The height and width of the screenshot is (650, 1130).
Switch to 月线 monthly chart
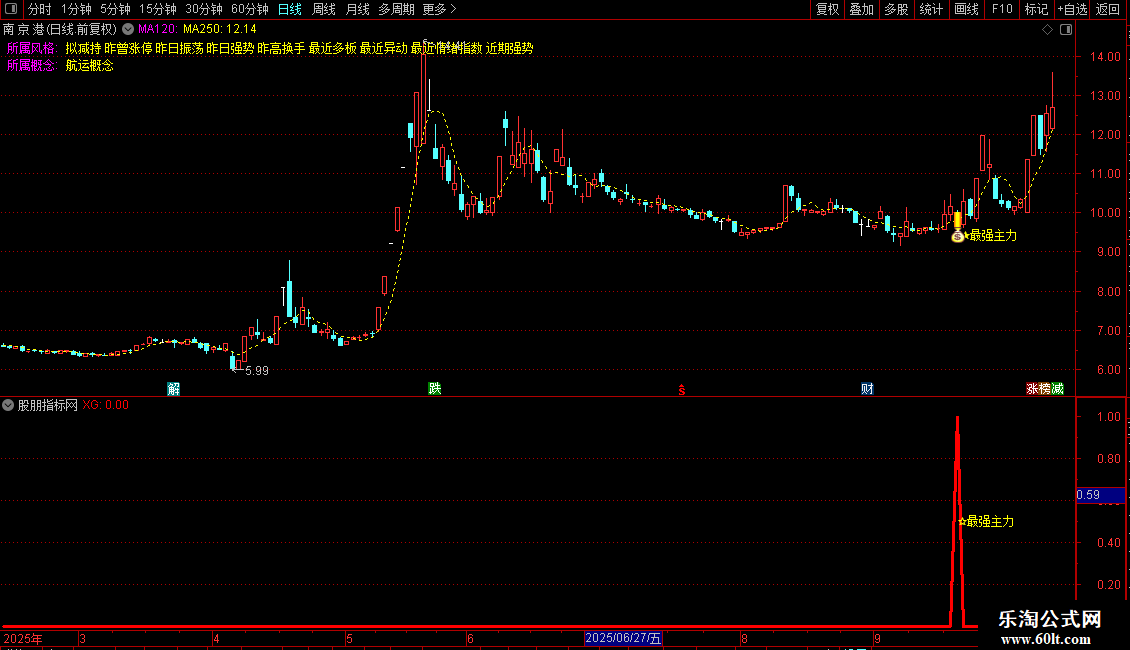(x=357, y=9)
